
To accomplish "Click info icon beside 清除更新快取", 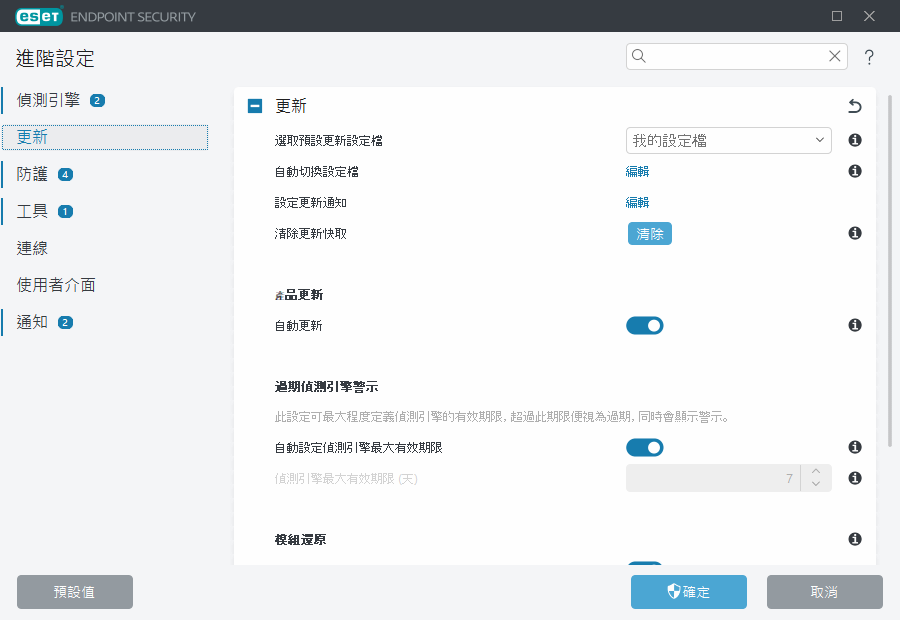I will pos(855,234).
